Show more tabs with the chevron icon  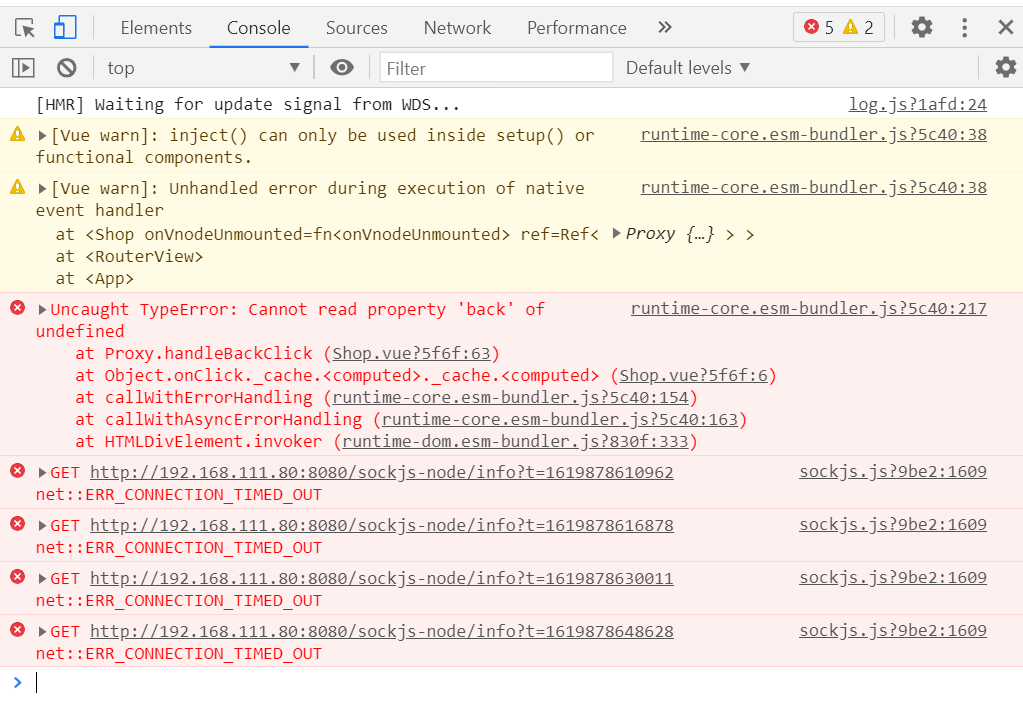tap(665, 28)
